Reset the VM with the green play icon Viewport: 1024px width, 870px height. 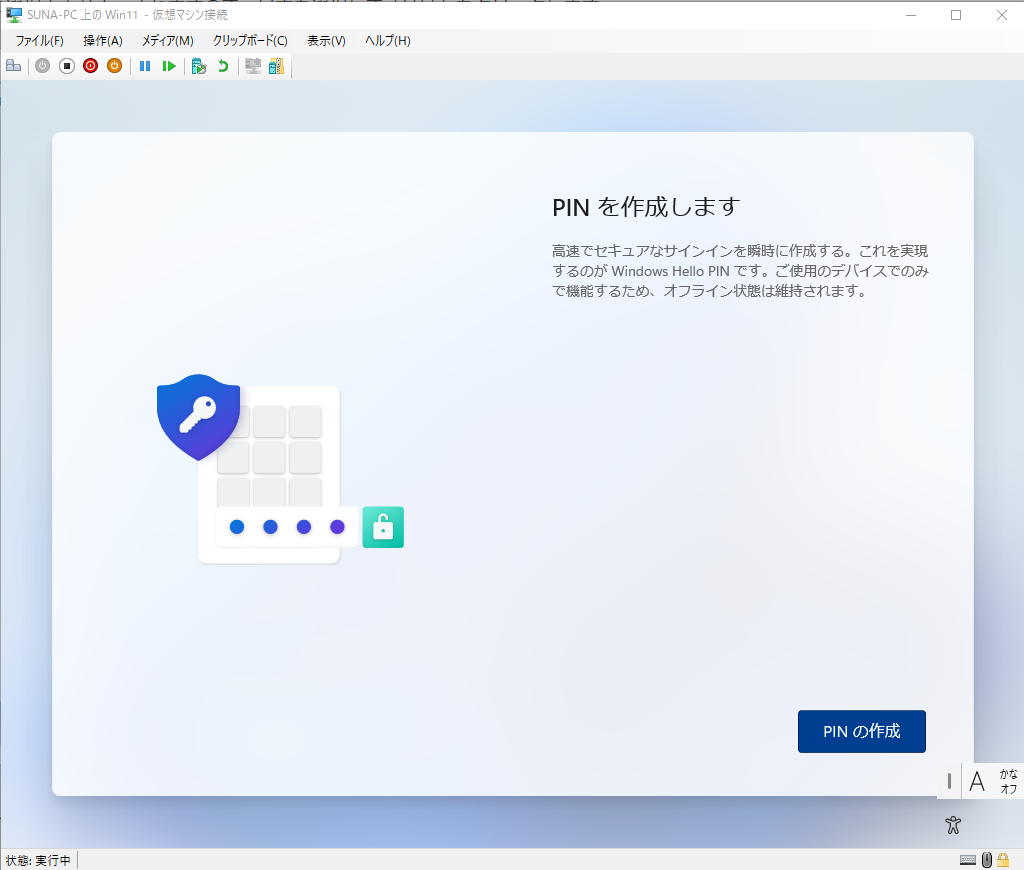pyautogui.click(x=168, y=66)
